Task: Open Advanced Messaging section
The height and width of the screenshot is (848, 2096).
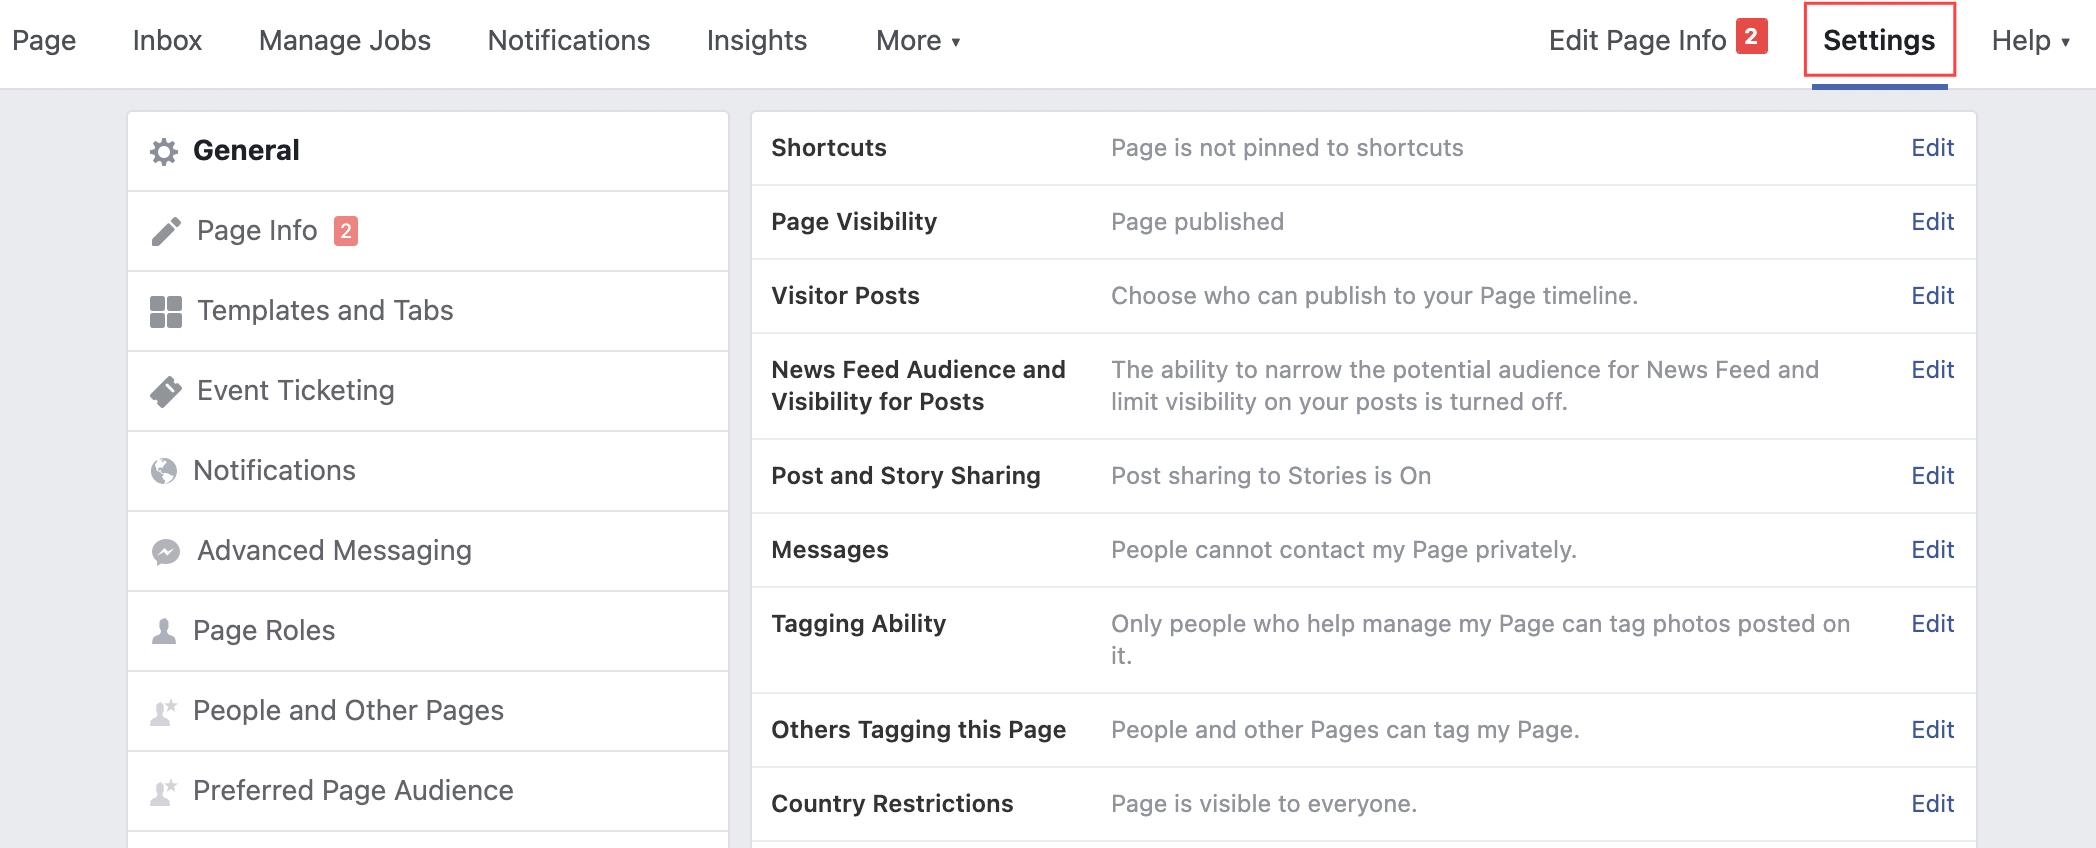Action: pos(428,551)
